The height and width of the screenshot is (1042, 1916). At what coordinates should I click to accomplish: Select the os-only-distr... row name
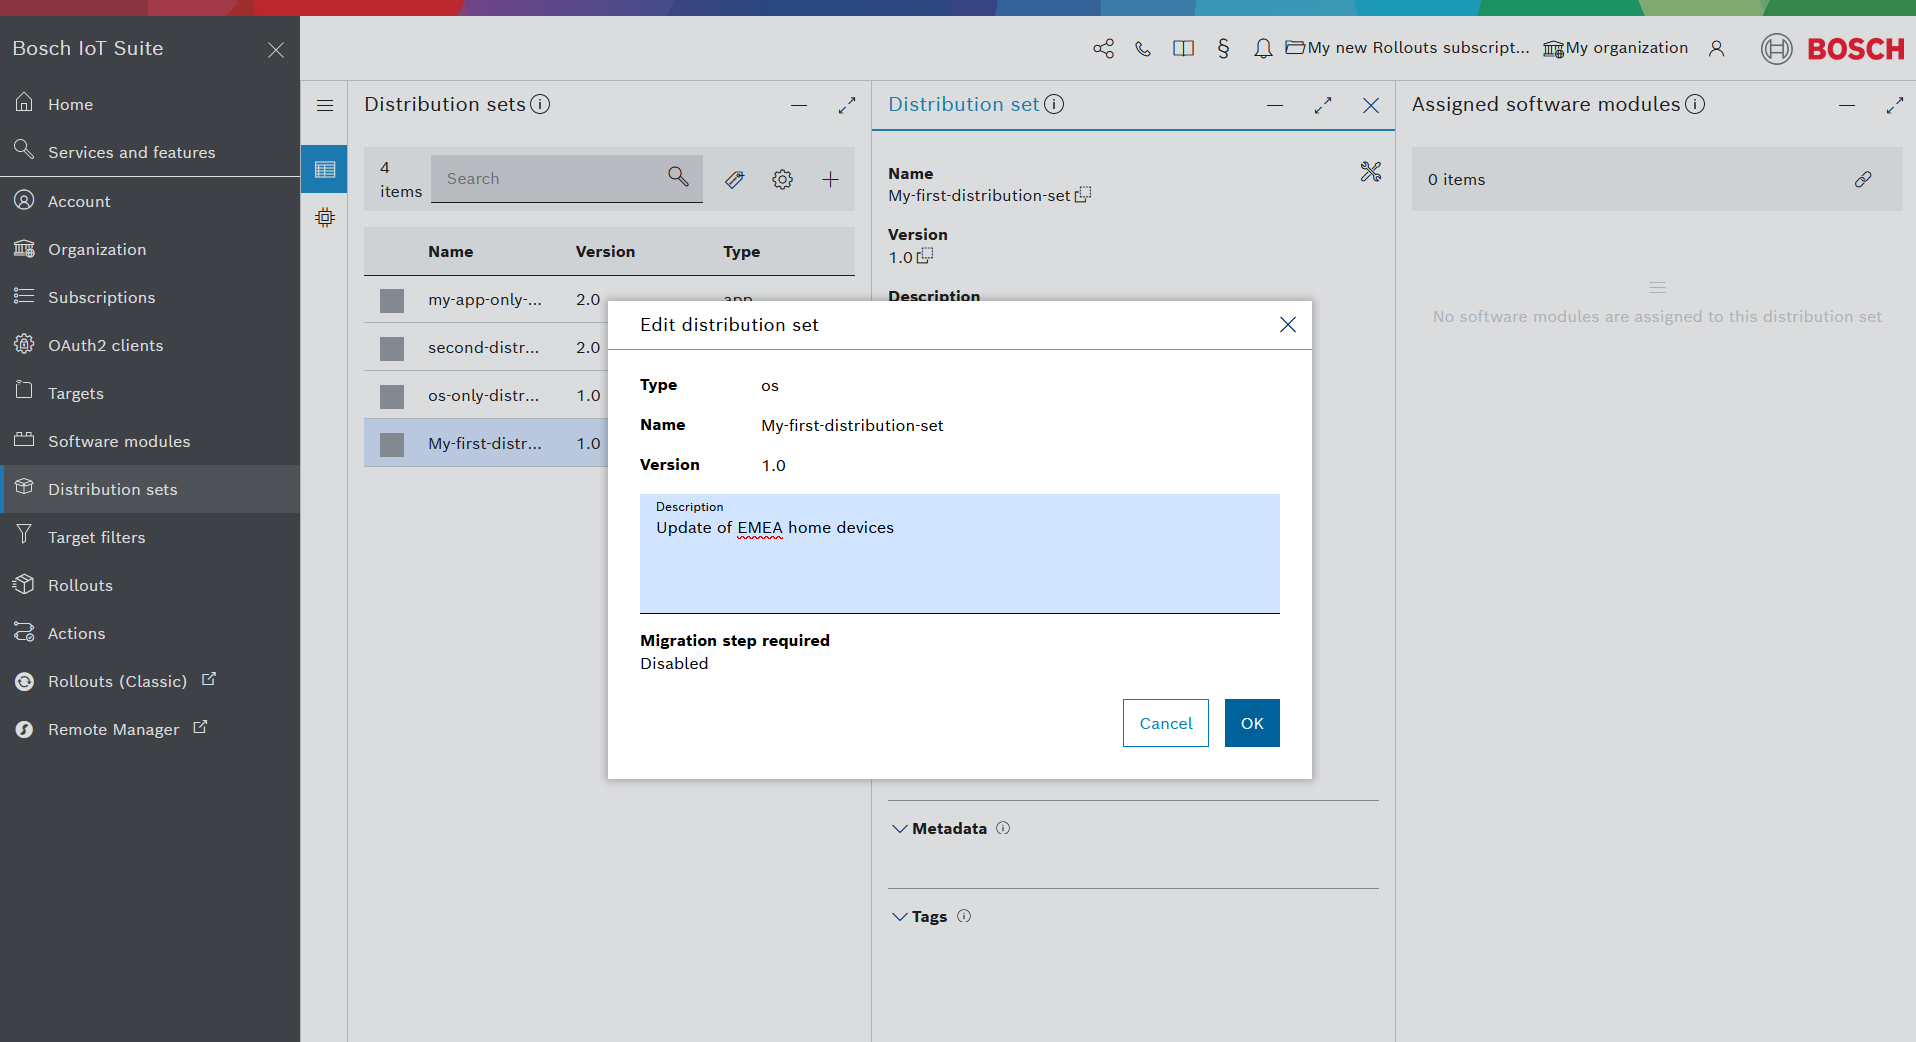[484, 396]
